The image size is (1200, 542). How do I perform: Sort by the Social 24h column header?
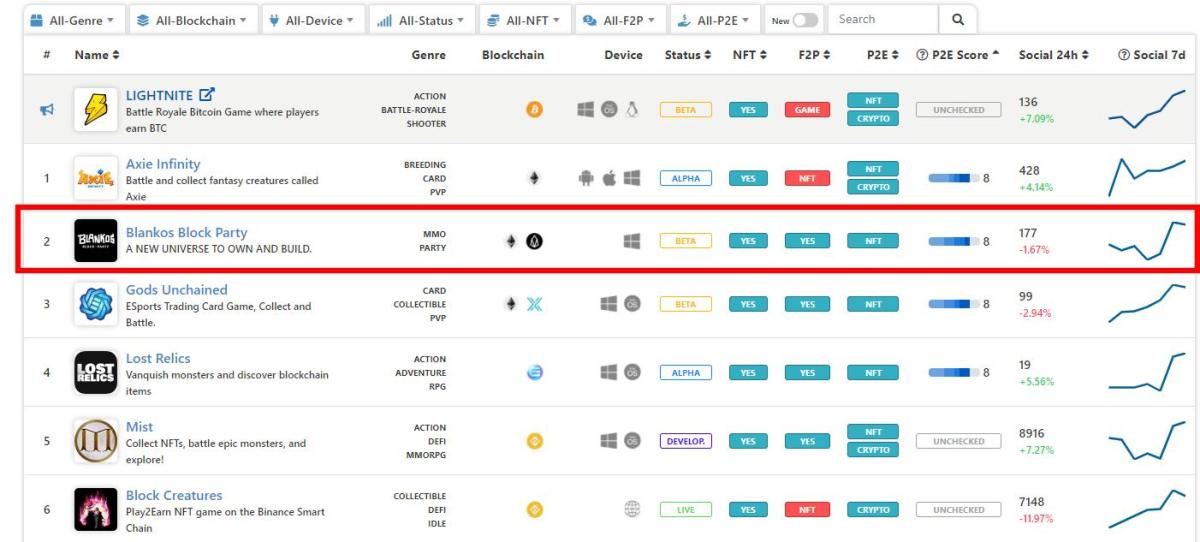pos(1053,55)
